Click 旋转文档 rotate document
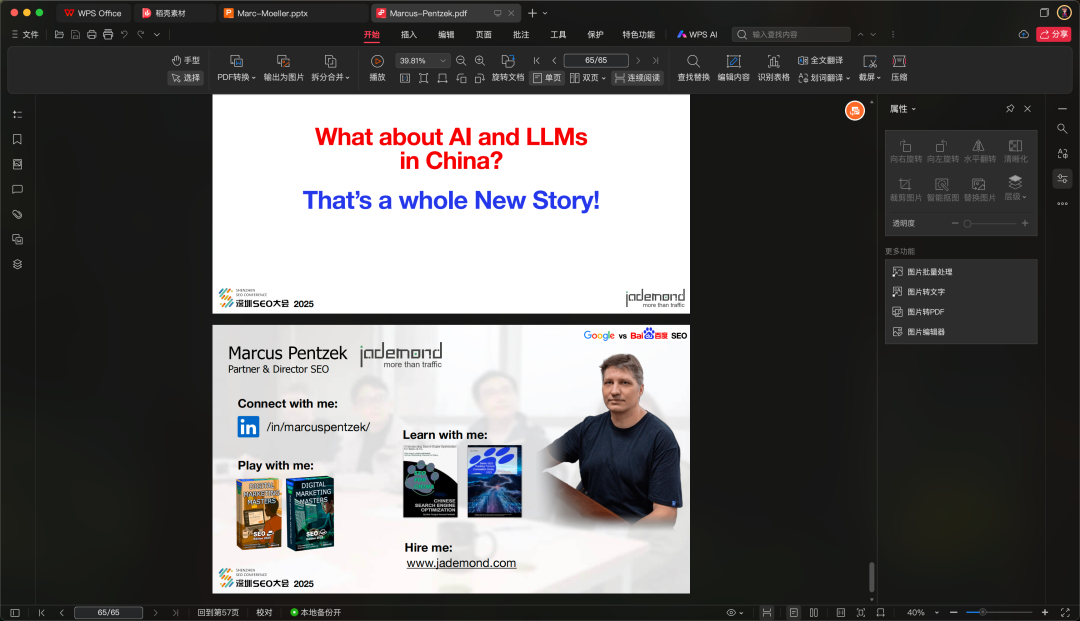Screen dimensions: 1080x621 coord(508,68)
